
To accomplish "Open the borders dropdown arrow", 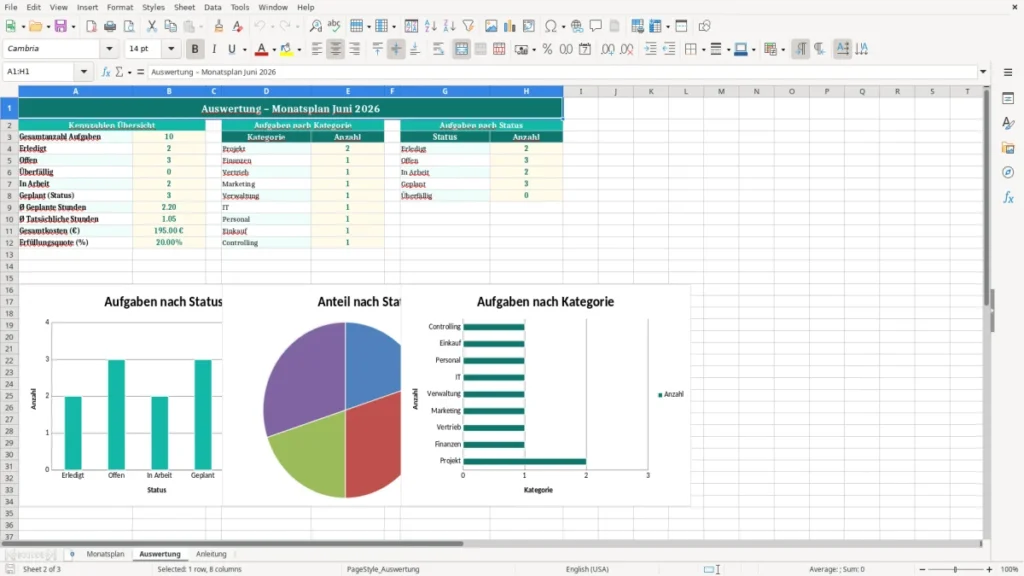I will [x=703, y=50].
